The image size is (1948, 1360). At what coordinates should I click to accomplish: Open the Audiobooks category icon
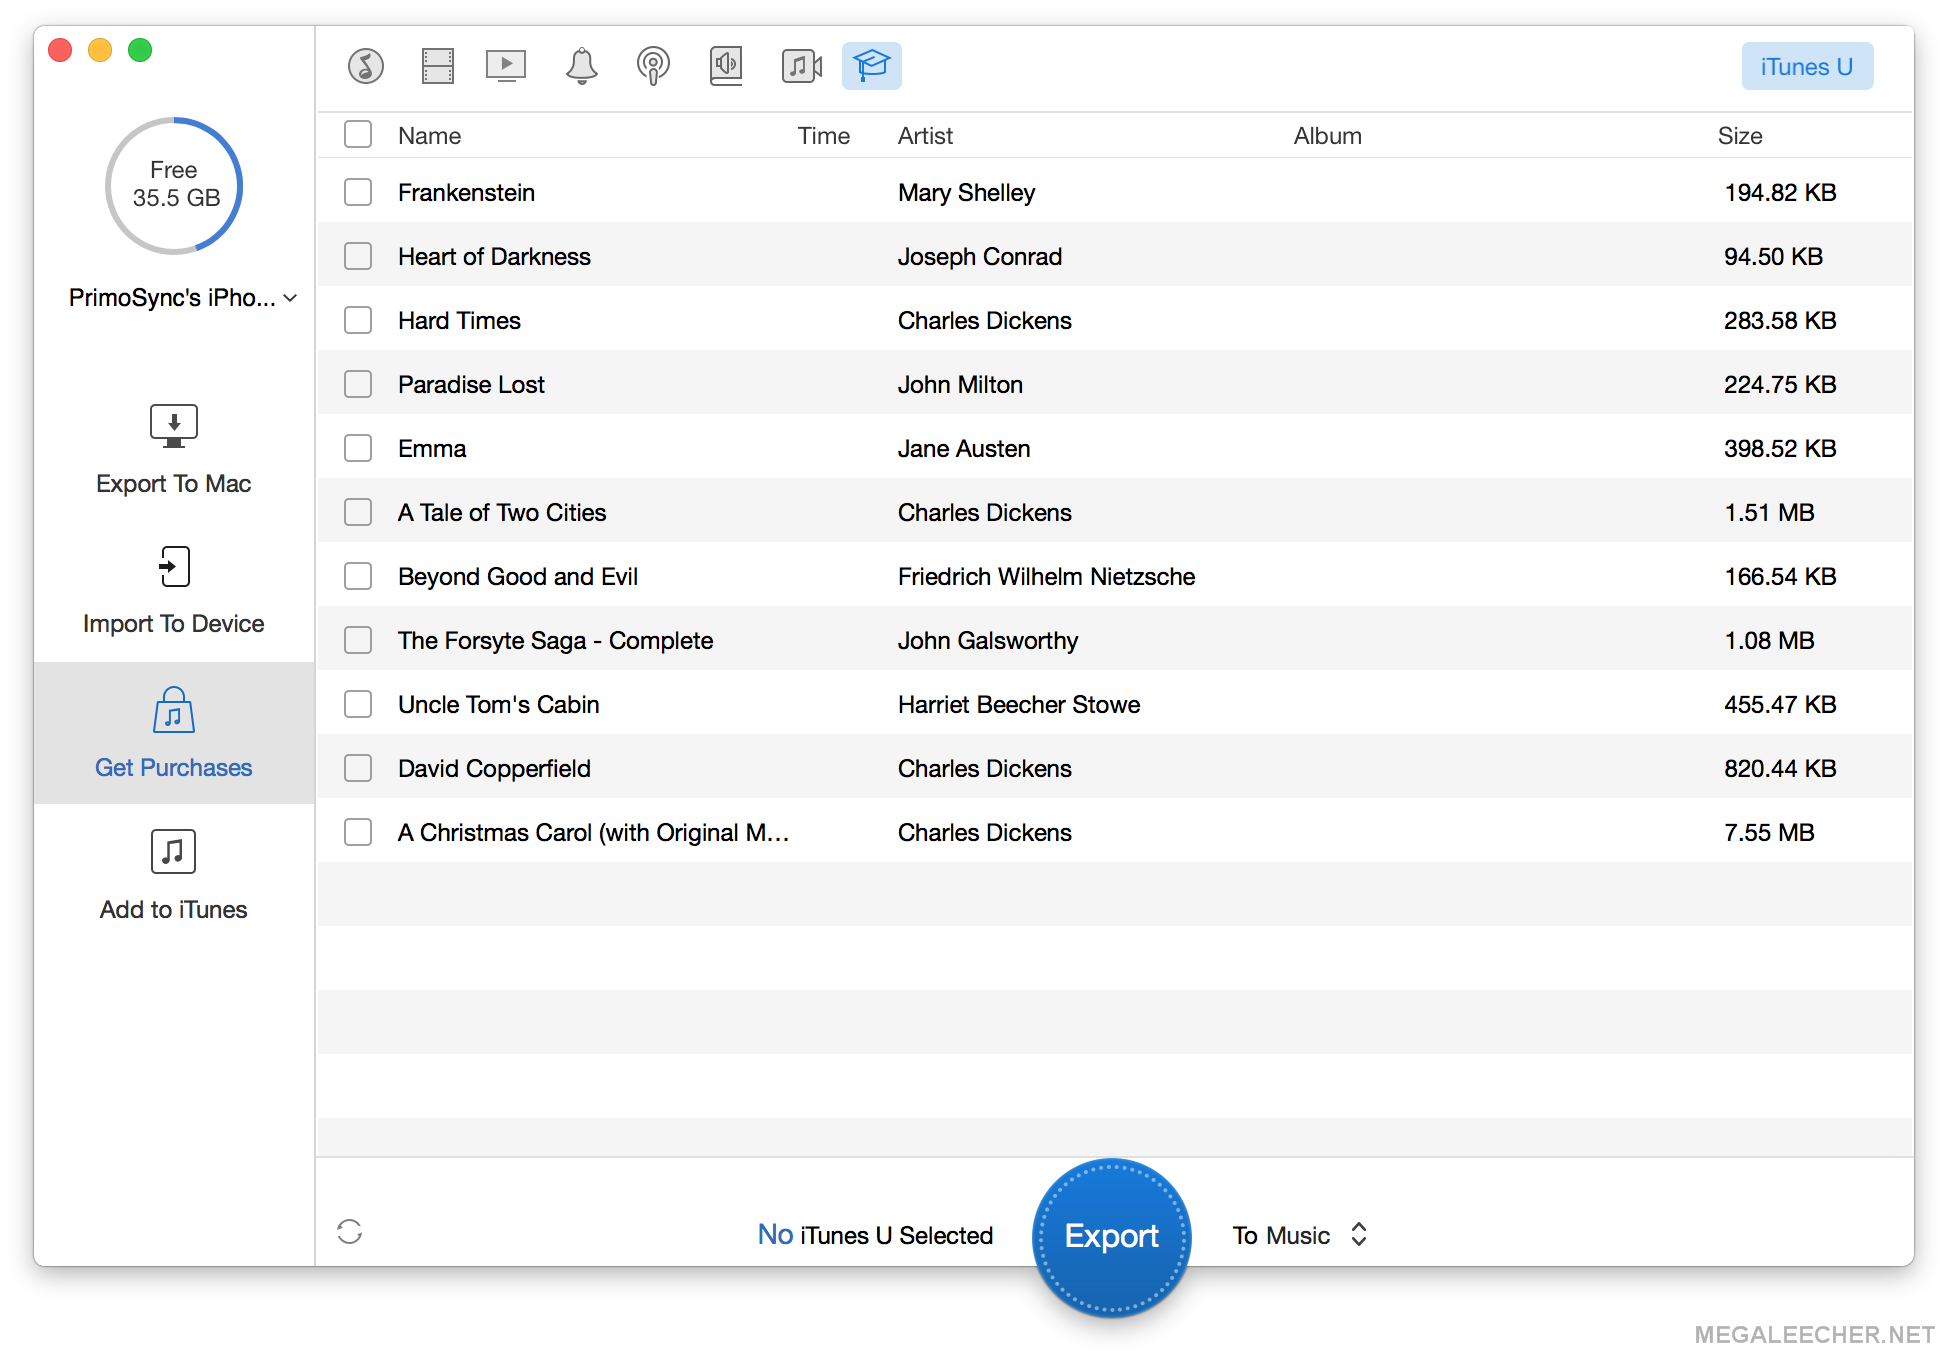point(726,66)
